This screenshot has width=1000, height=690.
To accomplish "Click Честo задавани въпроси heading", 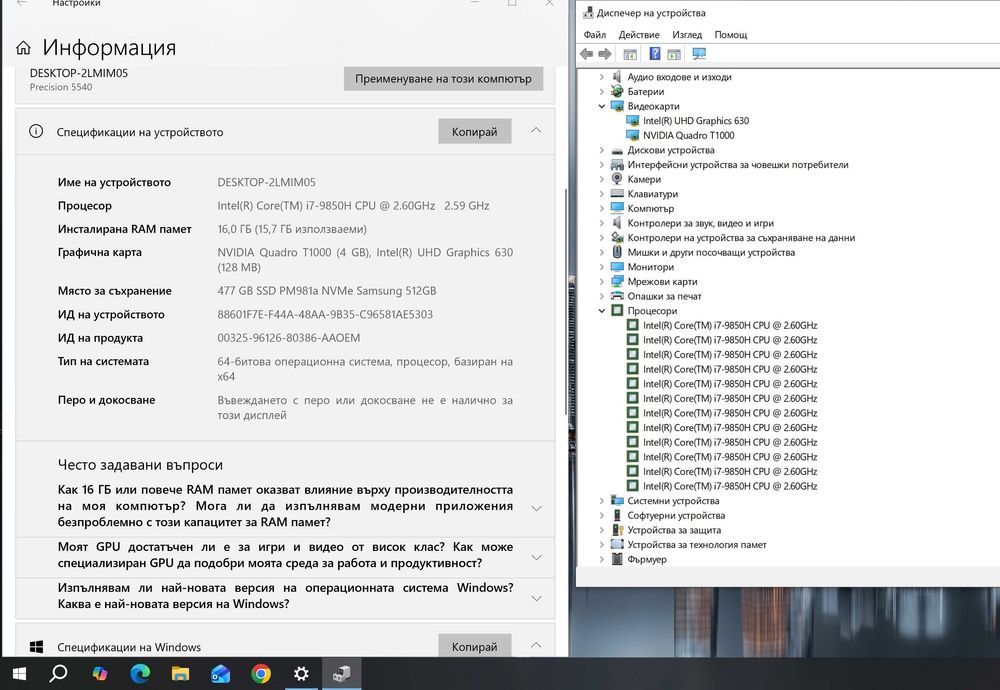I will point(140,465).
